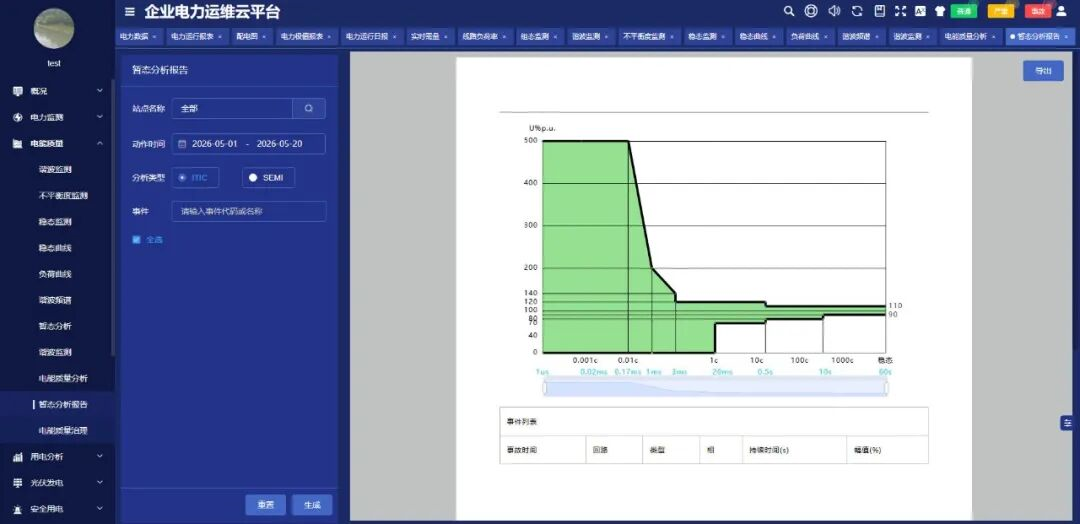This screenshot has width=1080, height=524.
Task: Open the theme shirt icon
Action: point(940,11)
